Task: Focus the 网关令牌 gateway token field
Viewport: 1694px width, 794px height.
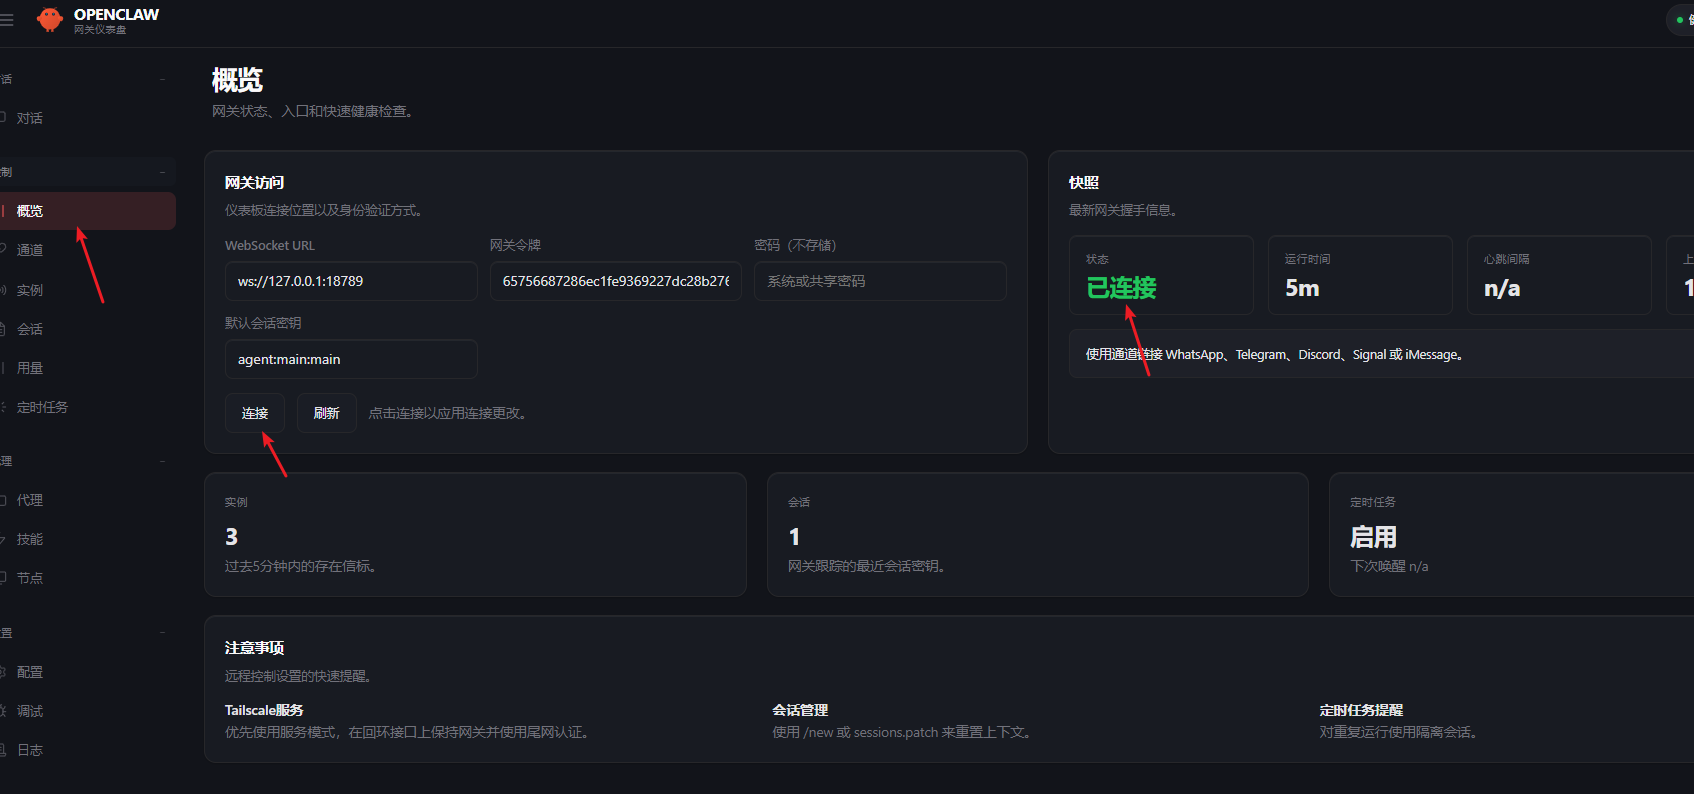Action: (x=615, y=281)
